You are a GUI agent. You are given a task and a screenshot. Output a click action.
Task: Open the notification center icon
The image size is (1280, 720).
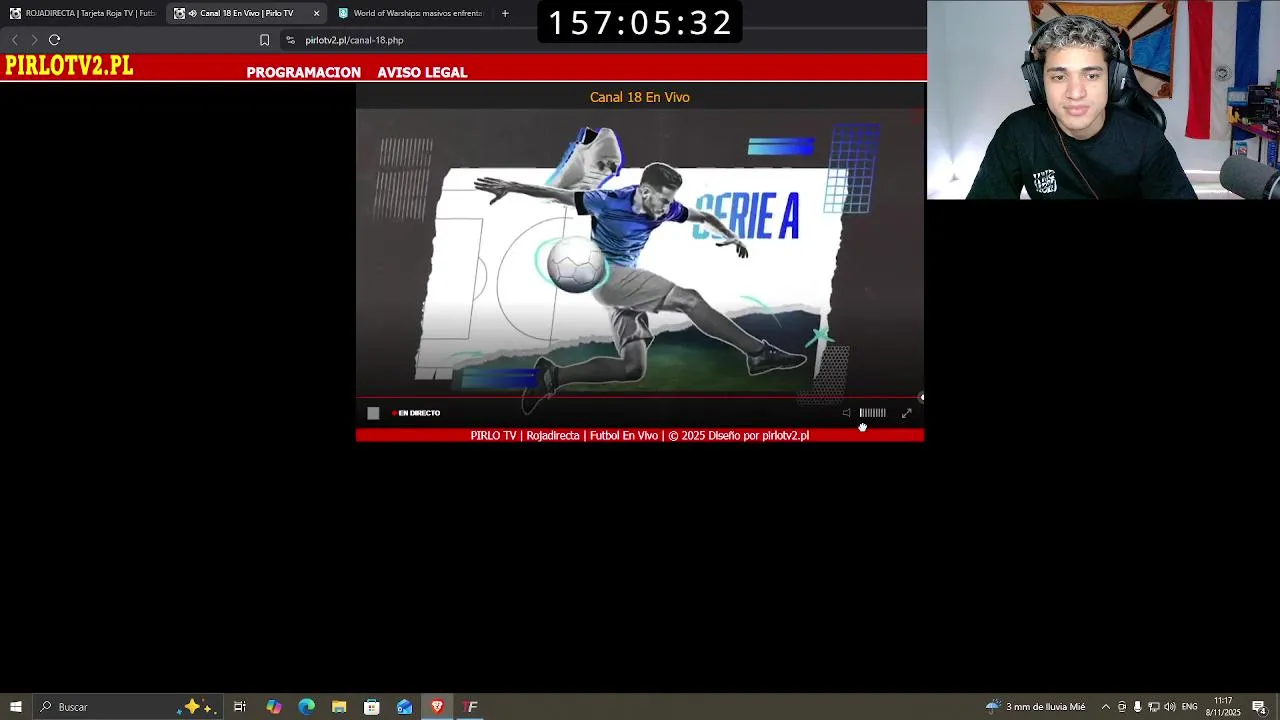click(x=1260, y=707)
